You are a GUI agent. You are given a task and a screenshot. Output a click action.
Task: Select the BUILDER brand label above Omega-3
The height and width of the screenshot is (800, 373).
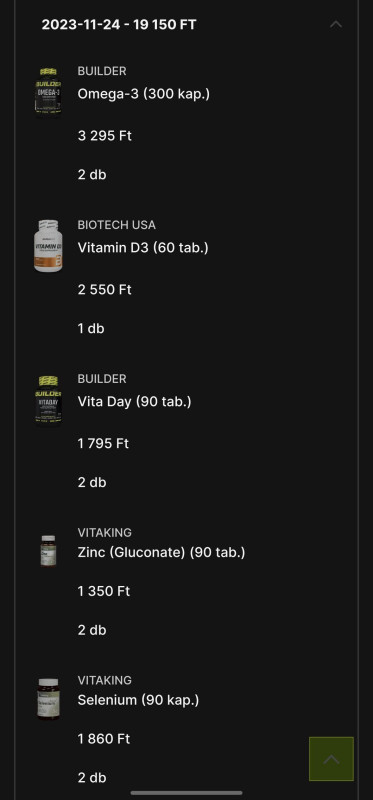(102, 71)
